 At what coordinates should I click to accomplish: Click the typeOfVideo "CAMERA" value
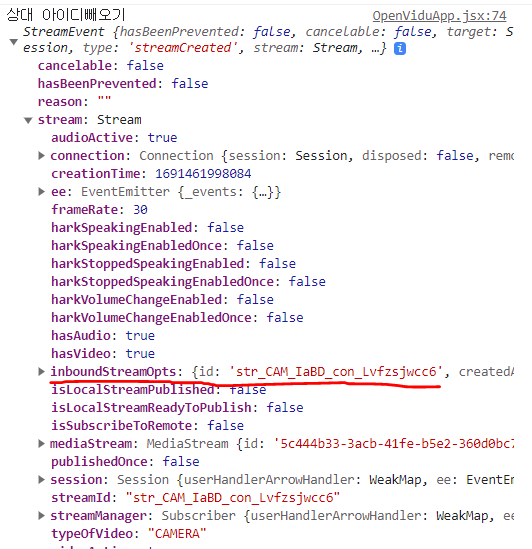click(x=177, y=534)
